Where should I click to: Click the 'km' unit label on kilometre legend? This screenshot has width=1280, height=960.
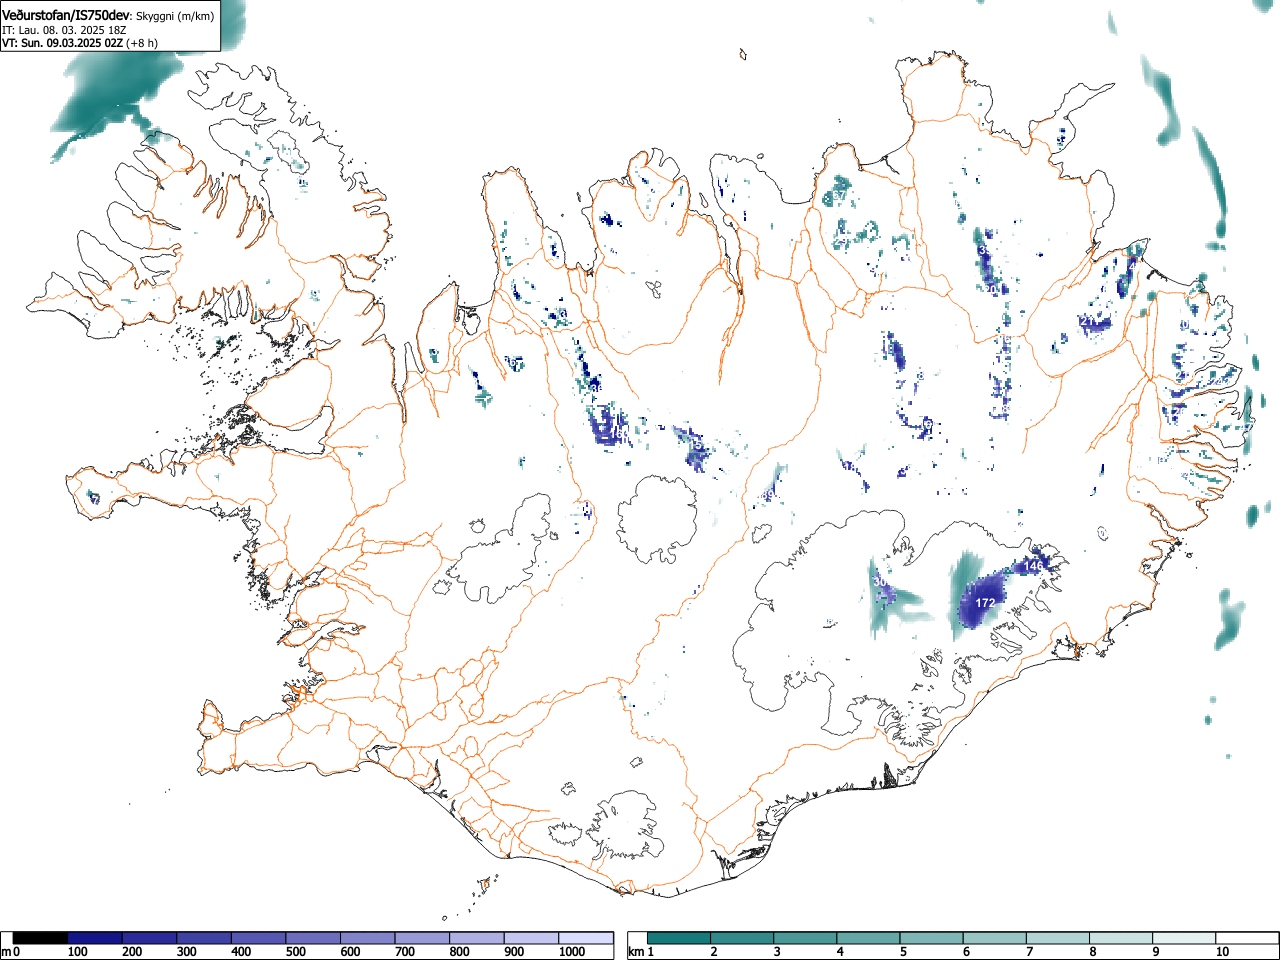[636, 952]
